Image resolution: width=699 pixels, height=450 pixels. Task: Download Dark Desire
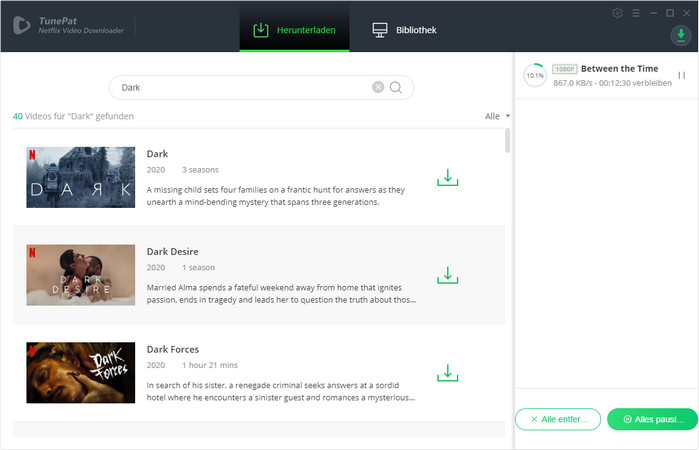coord(448,275)
